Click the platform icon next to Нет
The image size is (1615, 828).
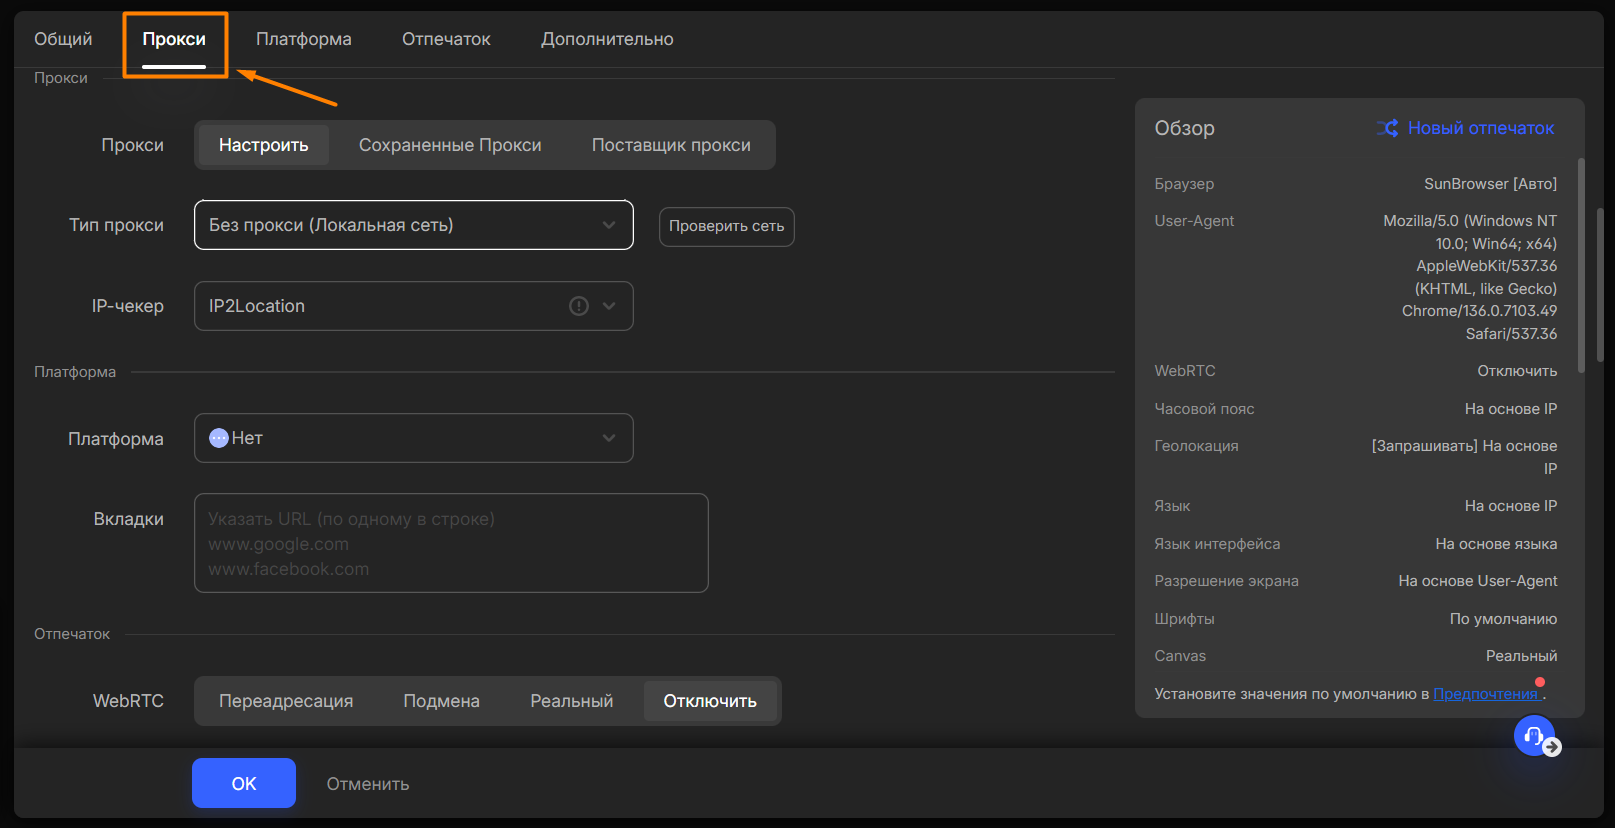tap(219, 438)
